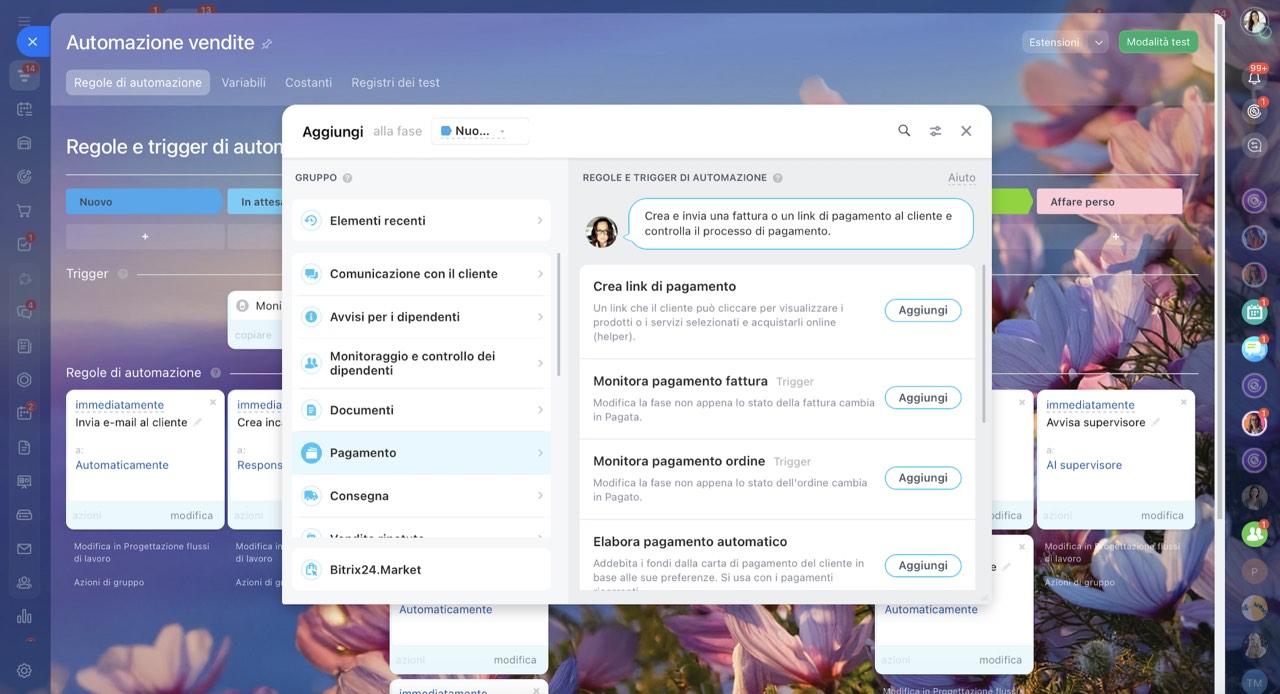The height and width of the screenshot is (694, 1280).
Task: Open the Aiuto help link
Action: pos(962,178)
